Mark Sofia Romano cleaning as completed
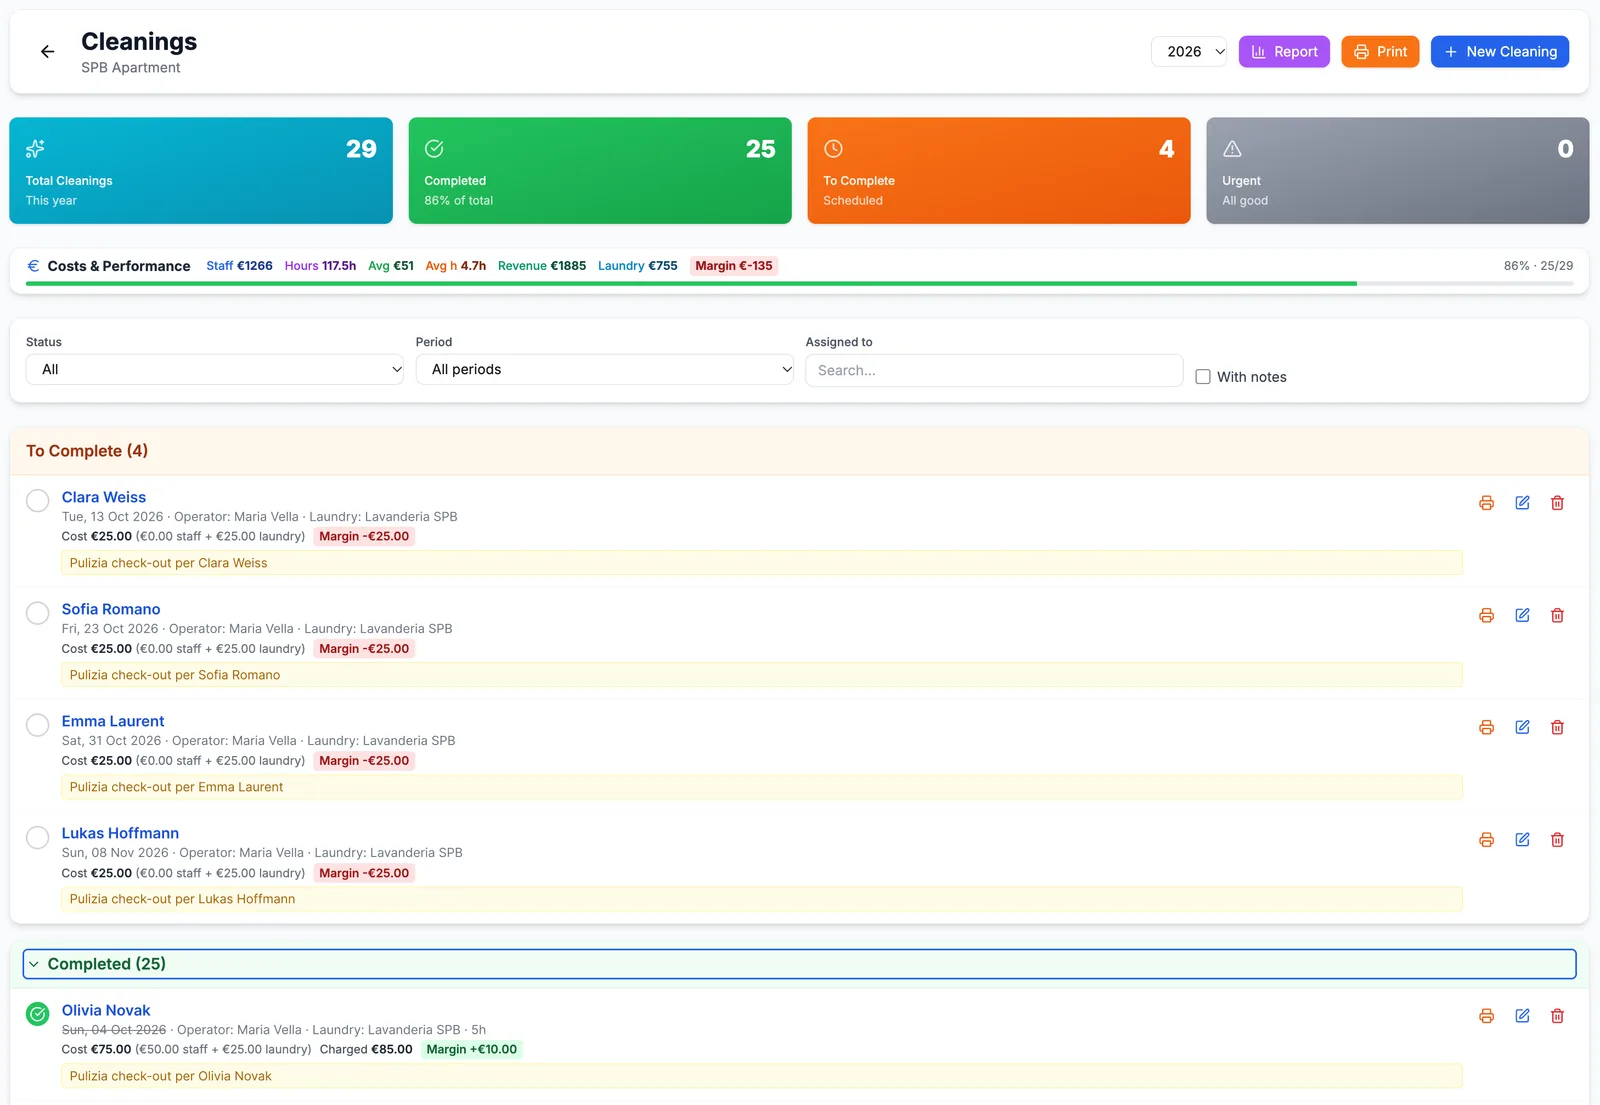The height and width of the screenshot is (1105, 1600). click(37, 613)
